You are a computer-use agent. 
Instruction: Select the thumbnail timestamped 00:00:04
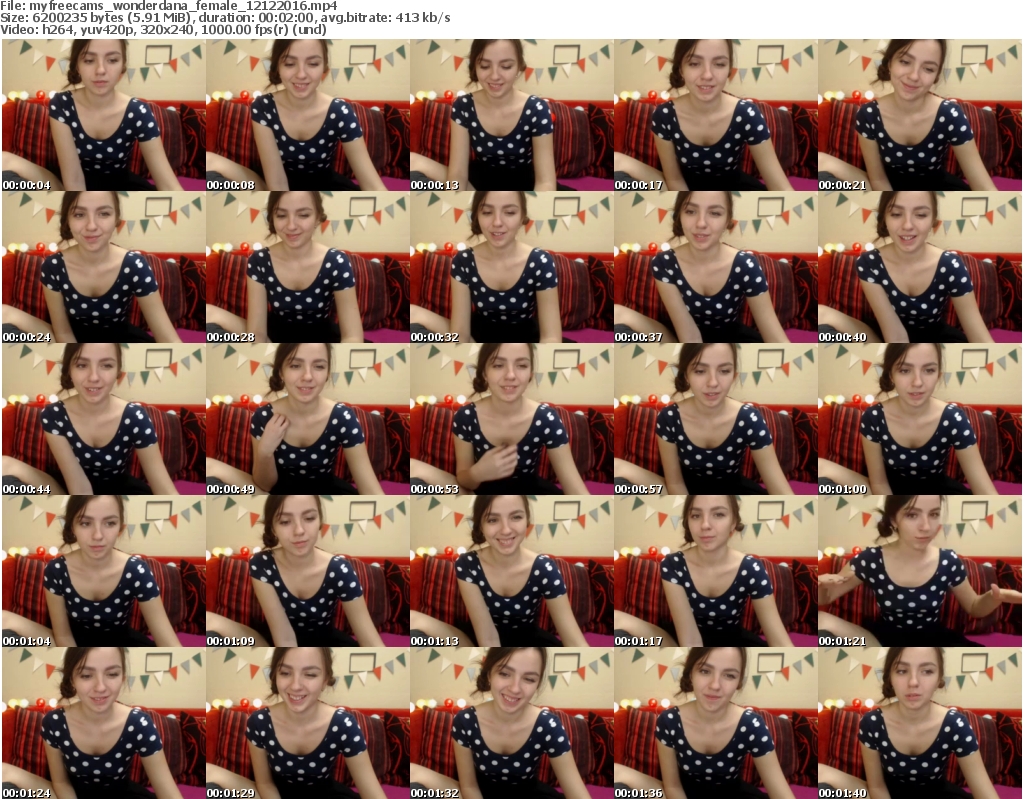pos(104,115)
